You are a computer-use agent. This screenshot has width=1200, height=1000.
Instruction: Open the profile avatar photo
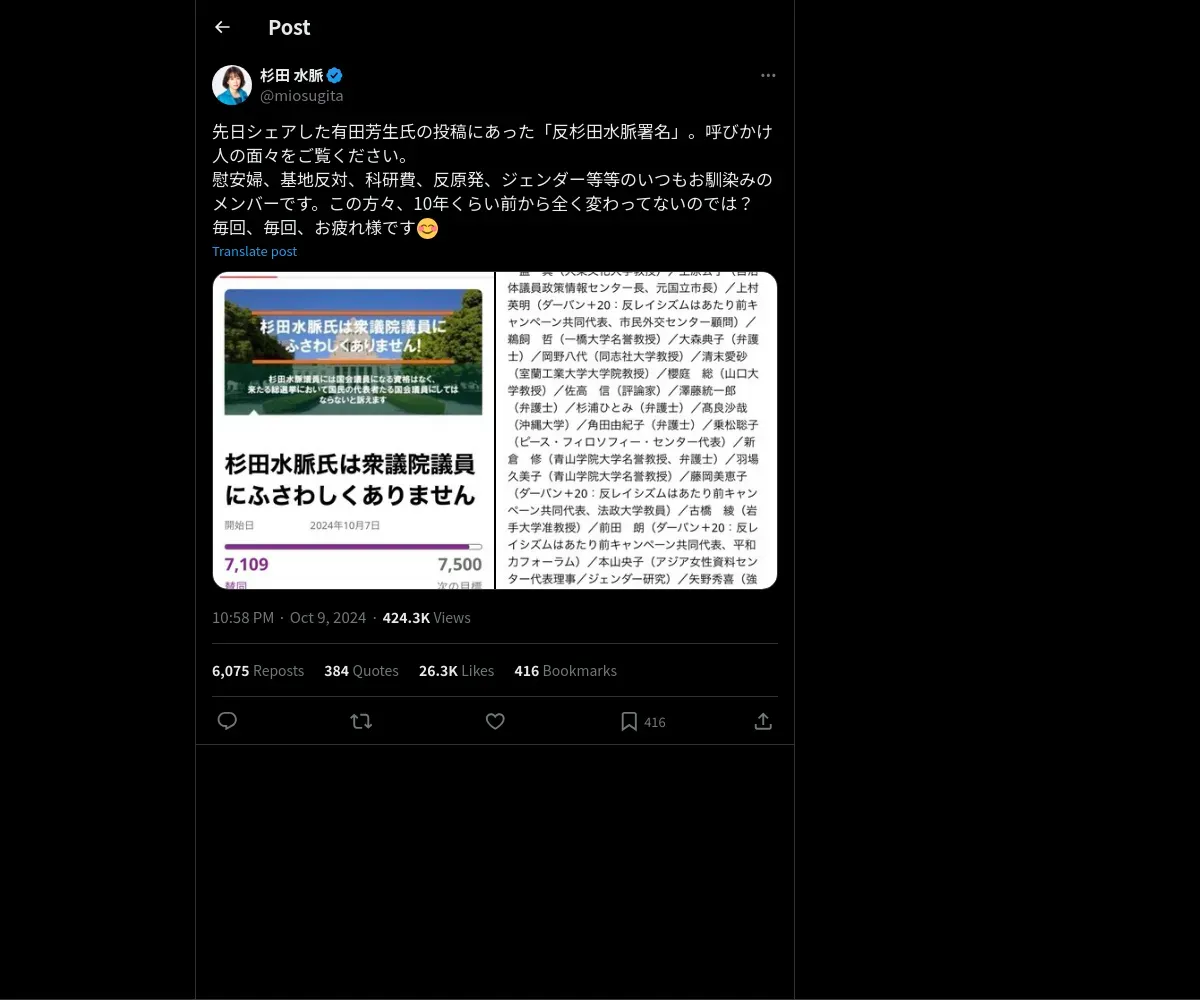coord(232,85)
